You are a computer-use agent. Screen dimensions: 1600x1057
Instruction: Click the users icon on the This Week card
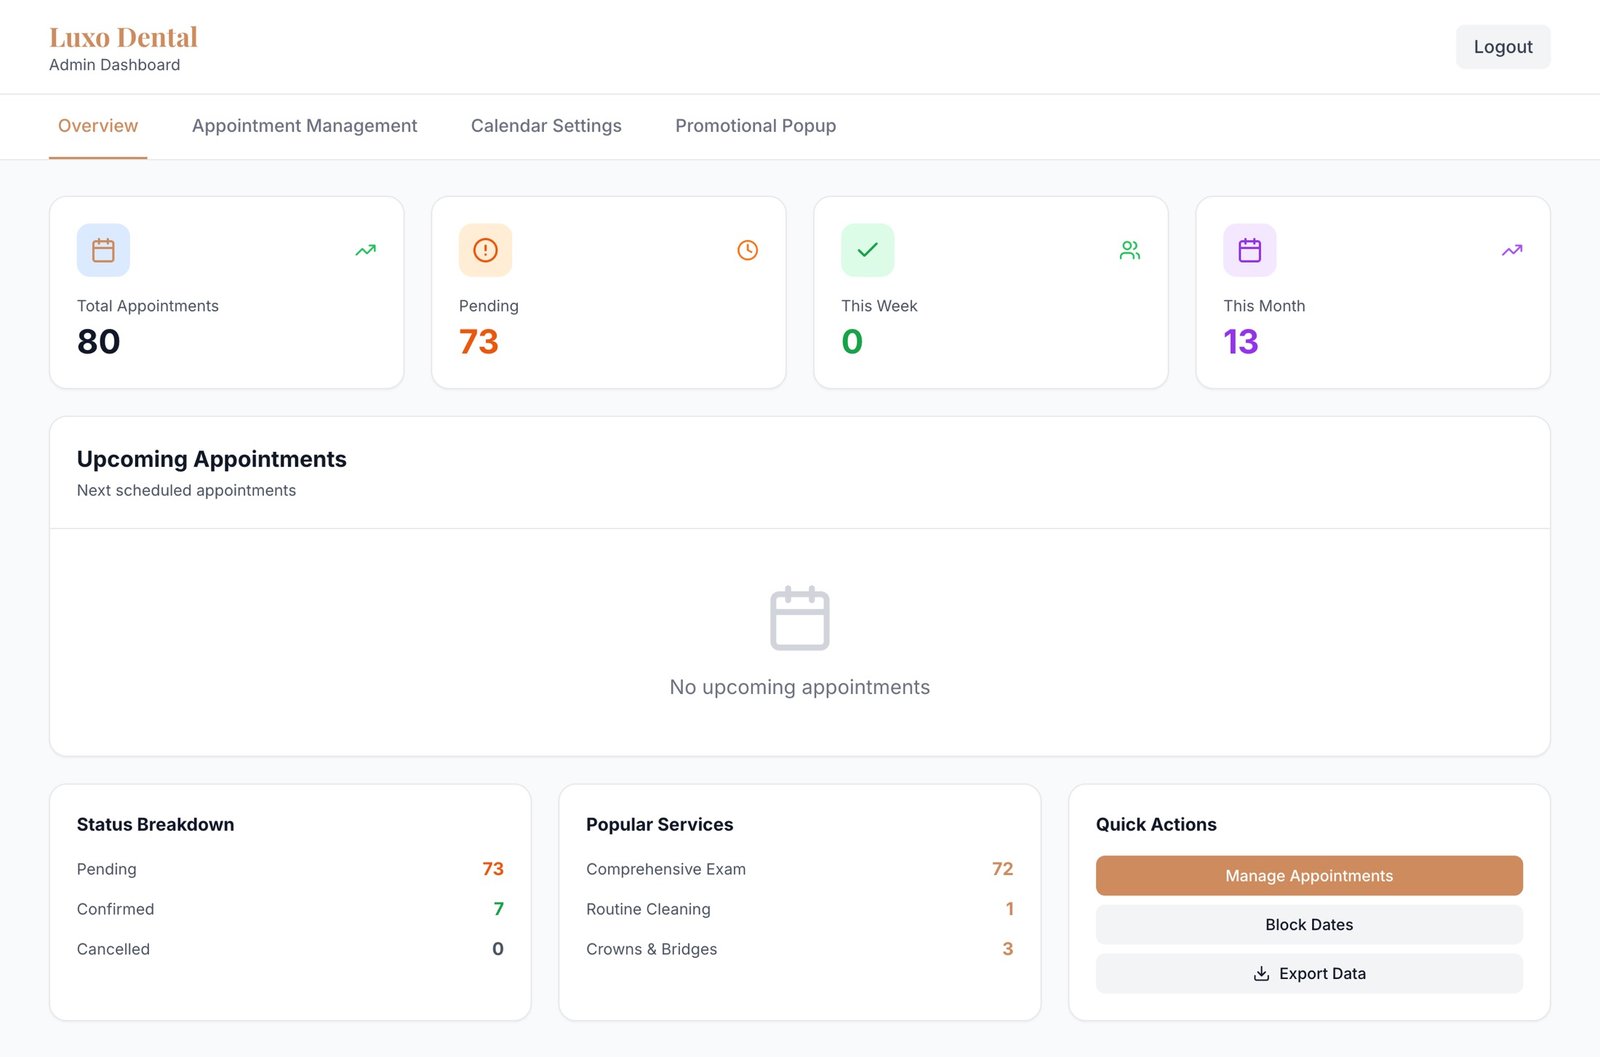[x=1129, y=250]
